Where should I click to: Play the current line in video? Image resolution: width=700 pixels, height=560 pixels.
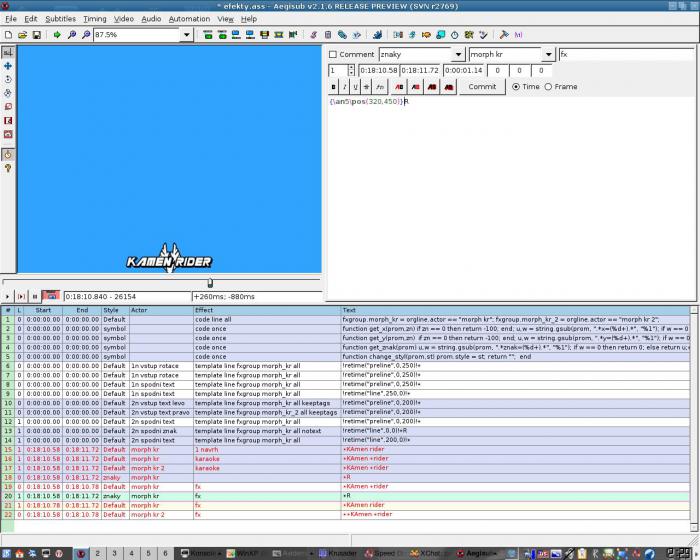[x=21, y=297]
